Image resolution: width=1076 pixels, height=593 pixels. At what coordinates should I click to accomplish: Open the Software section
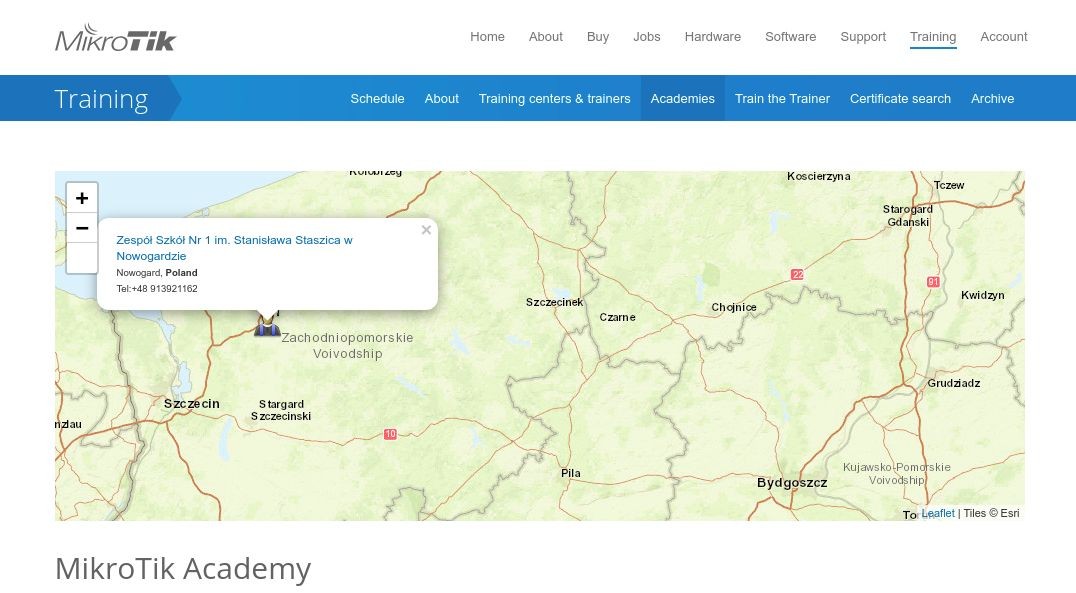[790, 37]
